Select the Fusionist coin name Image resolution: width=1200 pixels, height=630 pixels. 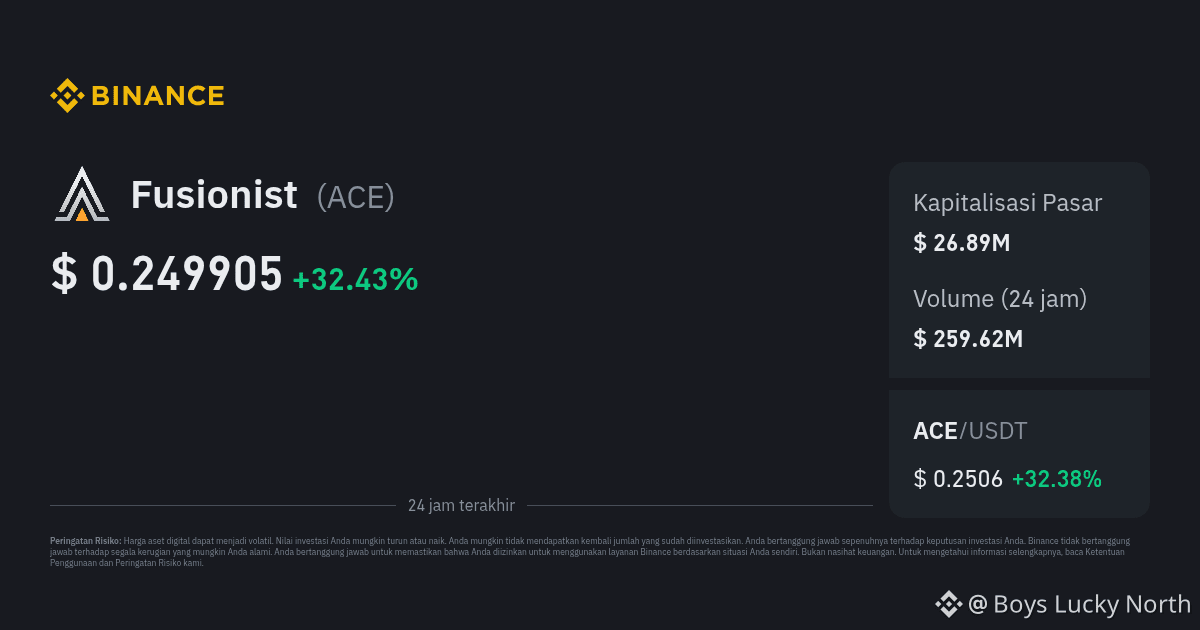[x=214, y=195]
